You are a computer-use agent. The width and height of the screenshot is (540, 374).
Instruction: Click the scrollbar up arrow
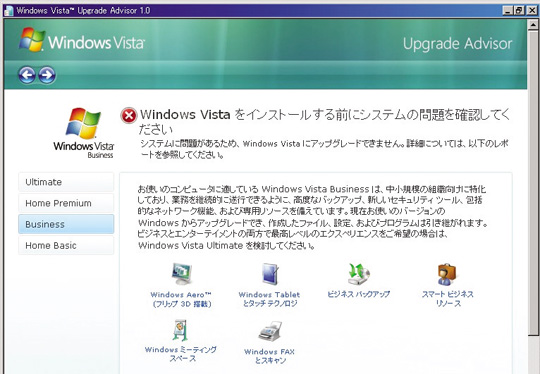coord(533,25)
